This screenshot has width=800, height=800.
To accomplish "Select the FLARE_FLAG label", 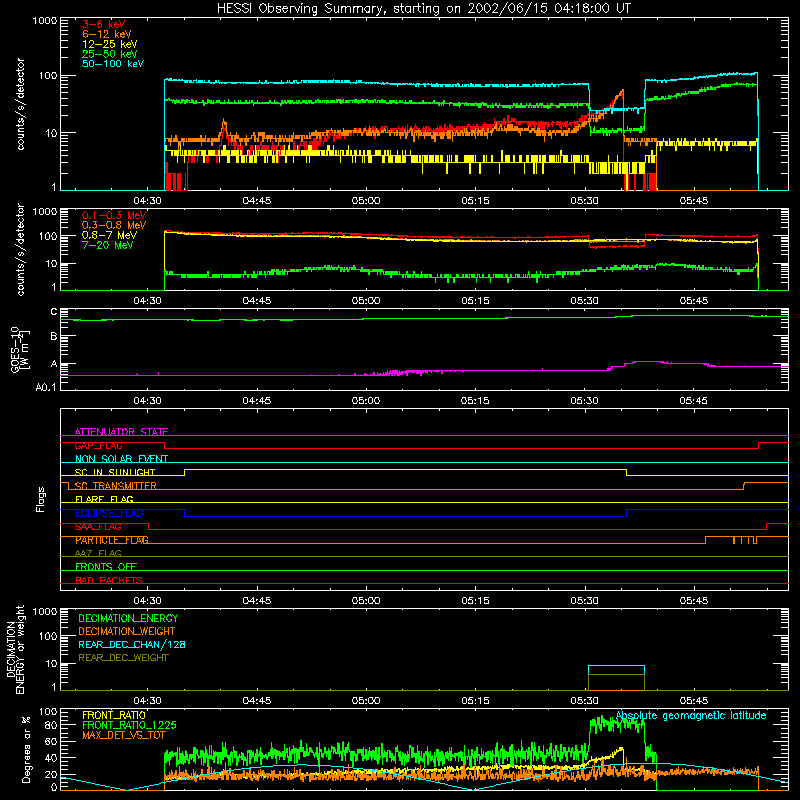I will coord(104,499).
